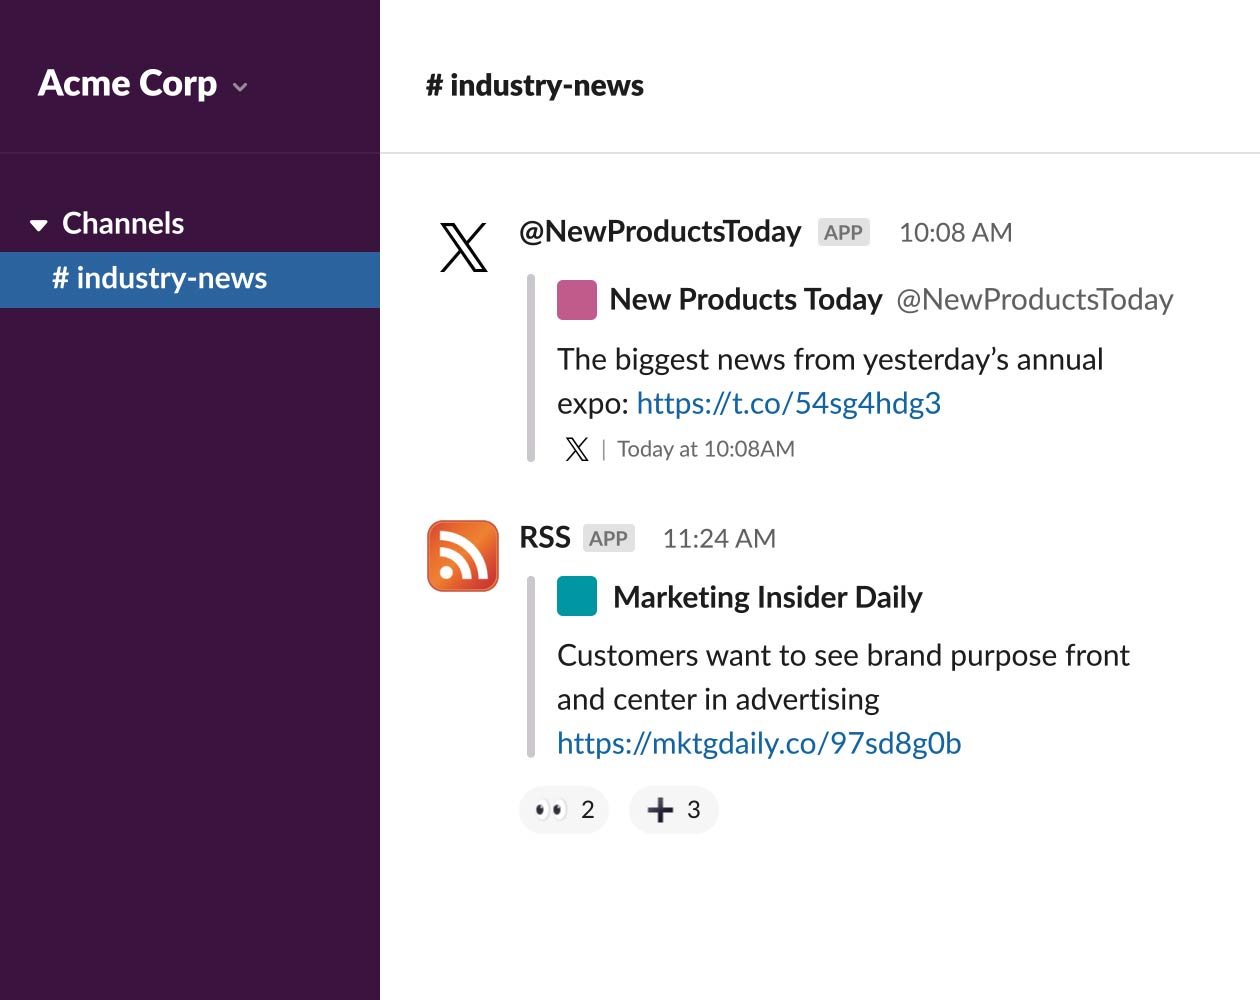The width and height of the screenshot is (1260, 1000).
Task: Open the New Products Today author name
Action: click(x=746, y=299)
